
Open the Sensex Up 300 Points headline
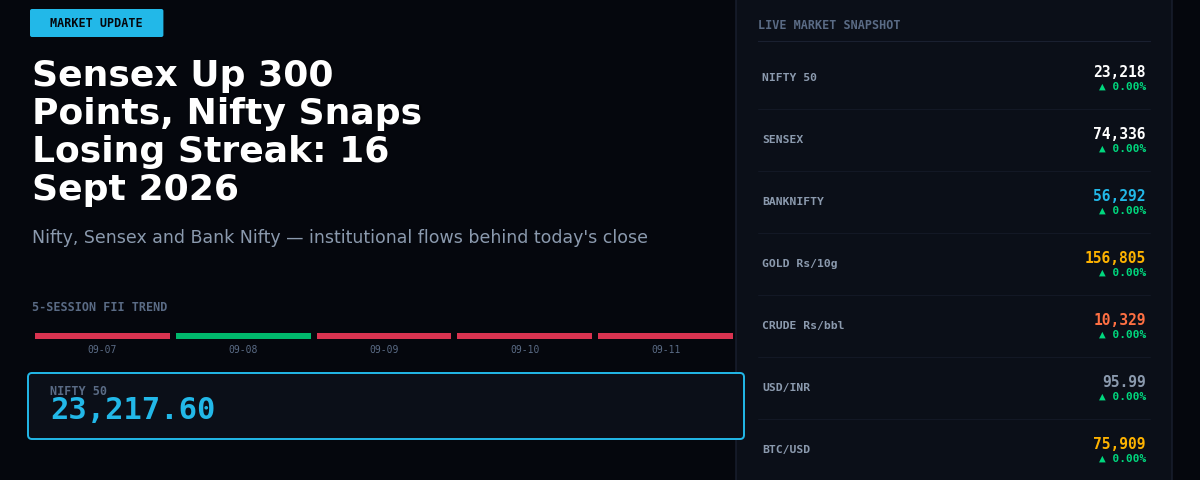tap(227, 132)
